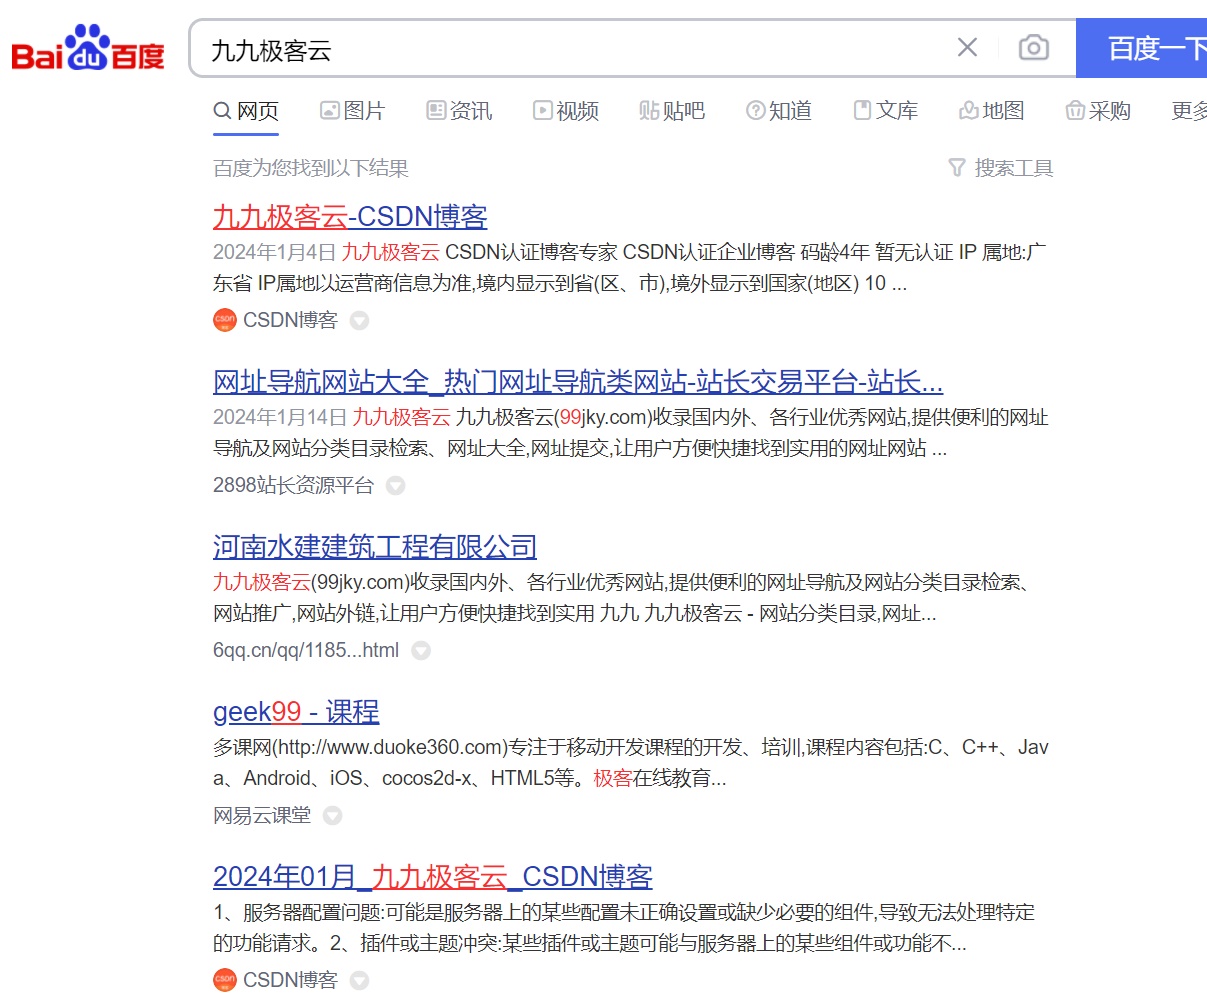Expand dropdown beside 6qq.cn URL

422,651
